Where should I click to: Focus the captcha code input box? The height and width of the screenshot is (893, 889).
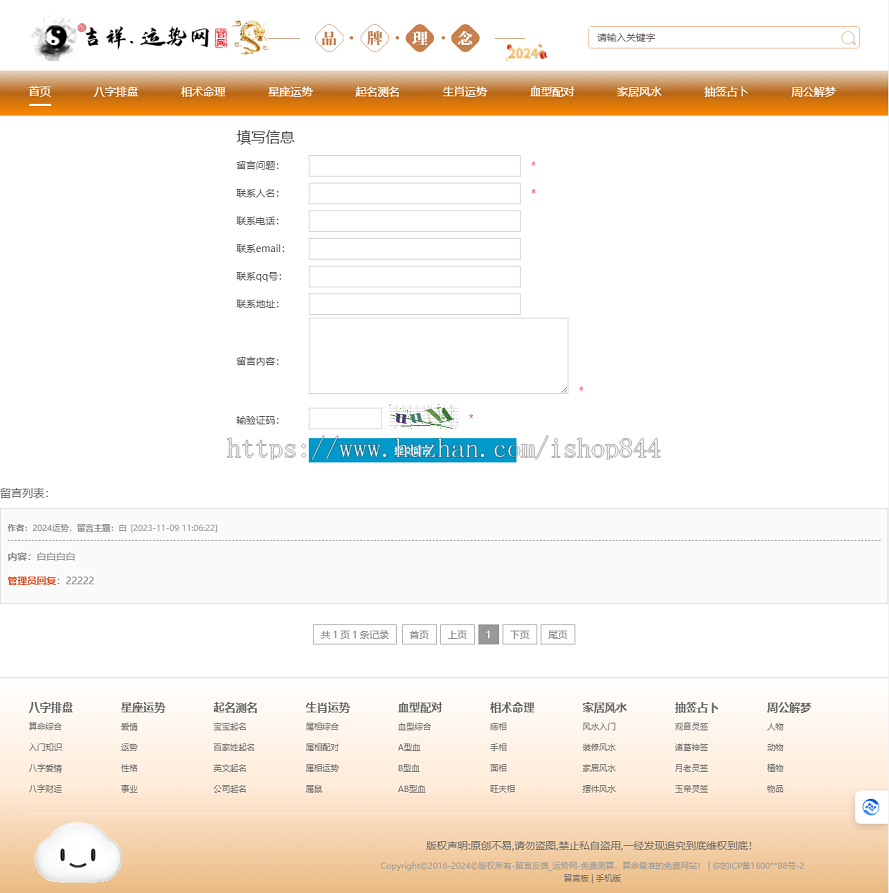(x=345, y=419)
